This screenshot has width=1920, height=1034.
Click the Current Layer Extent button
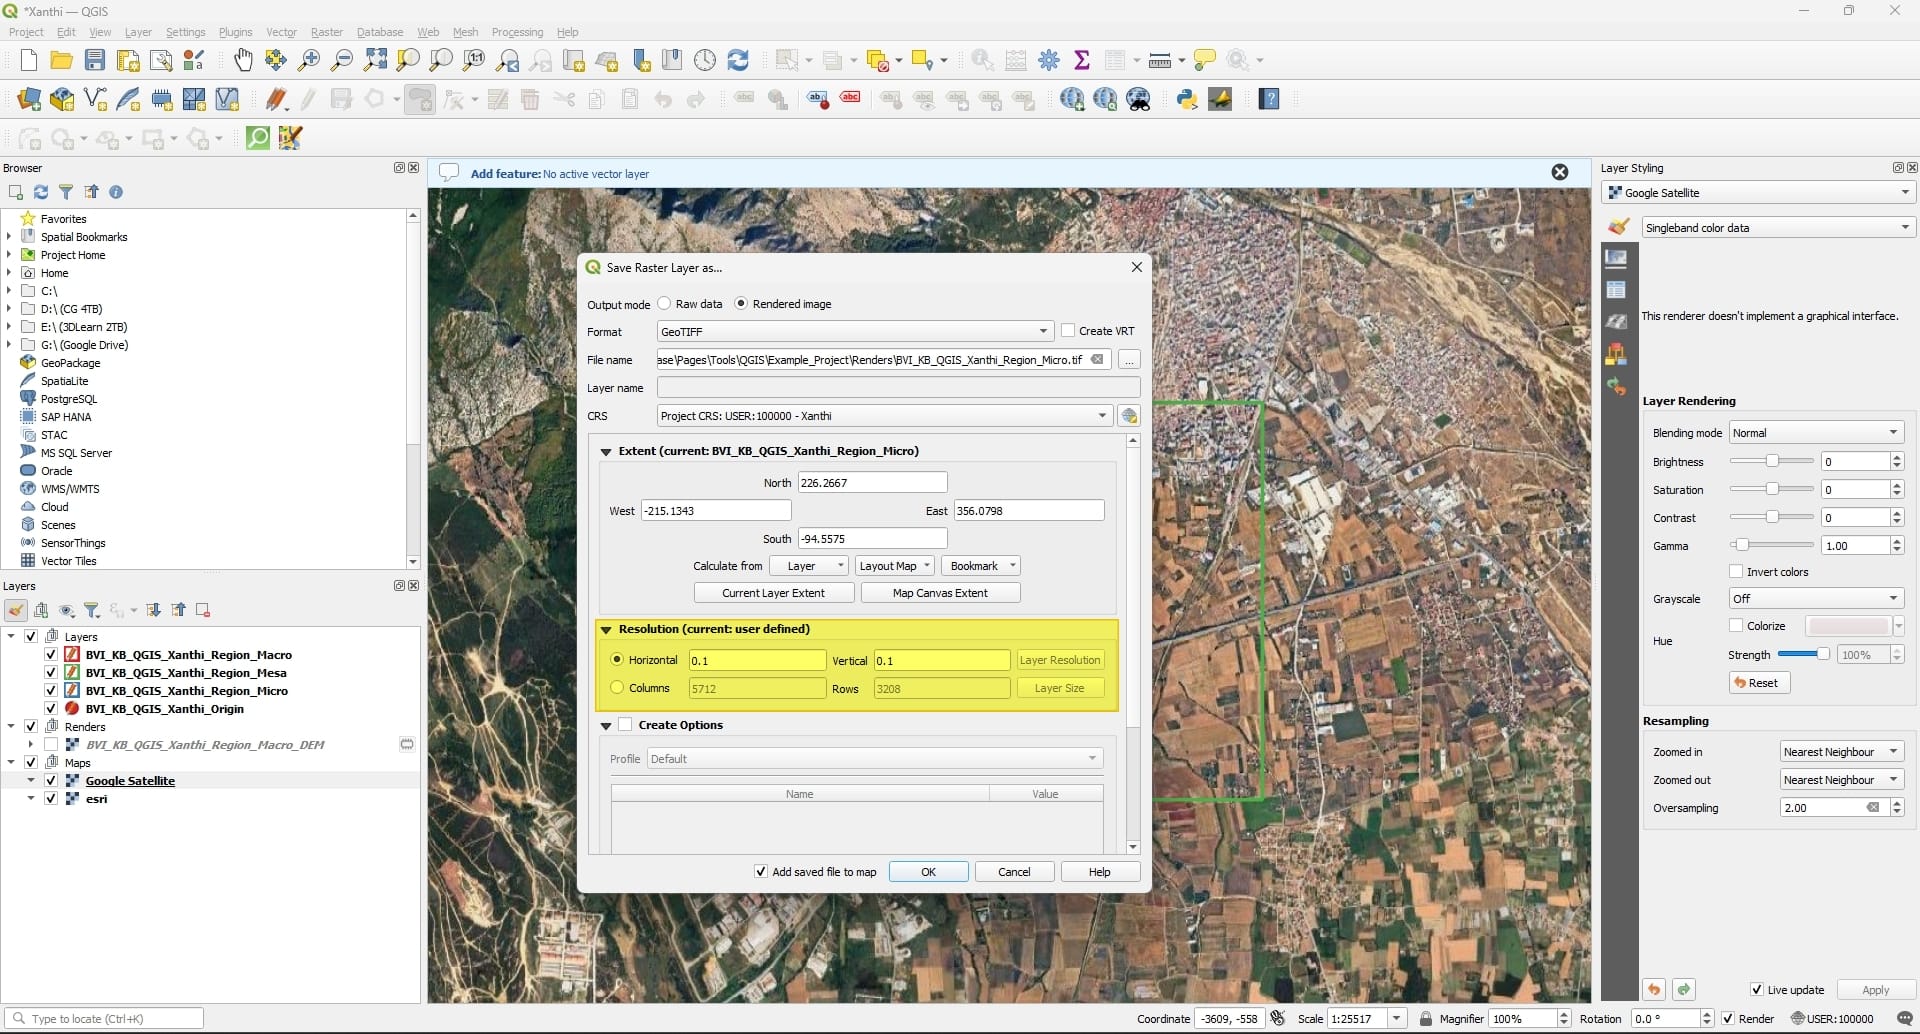click(x=774, y=593)
